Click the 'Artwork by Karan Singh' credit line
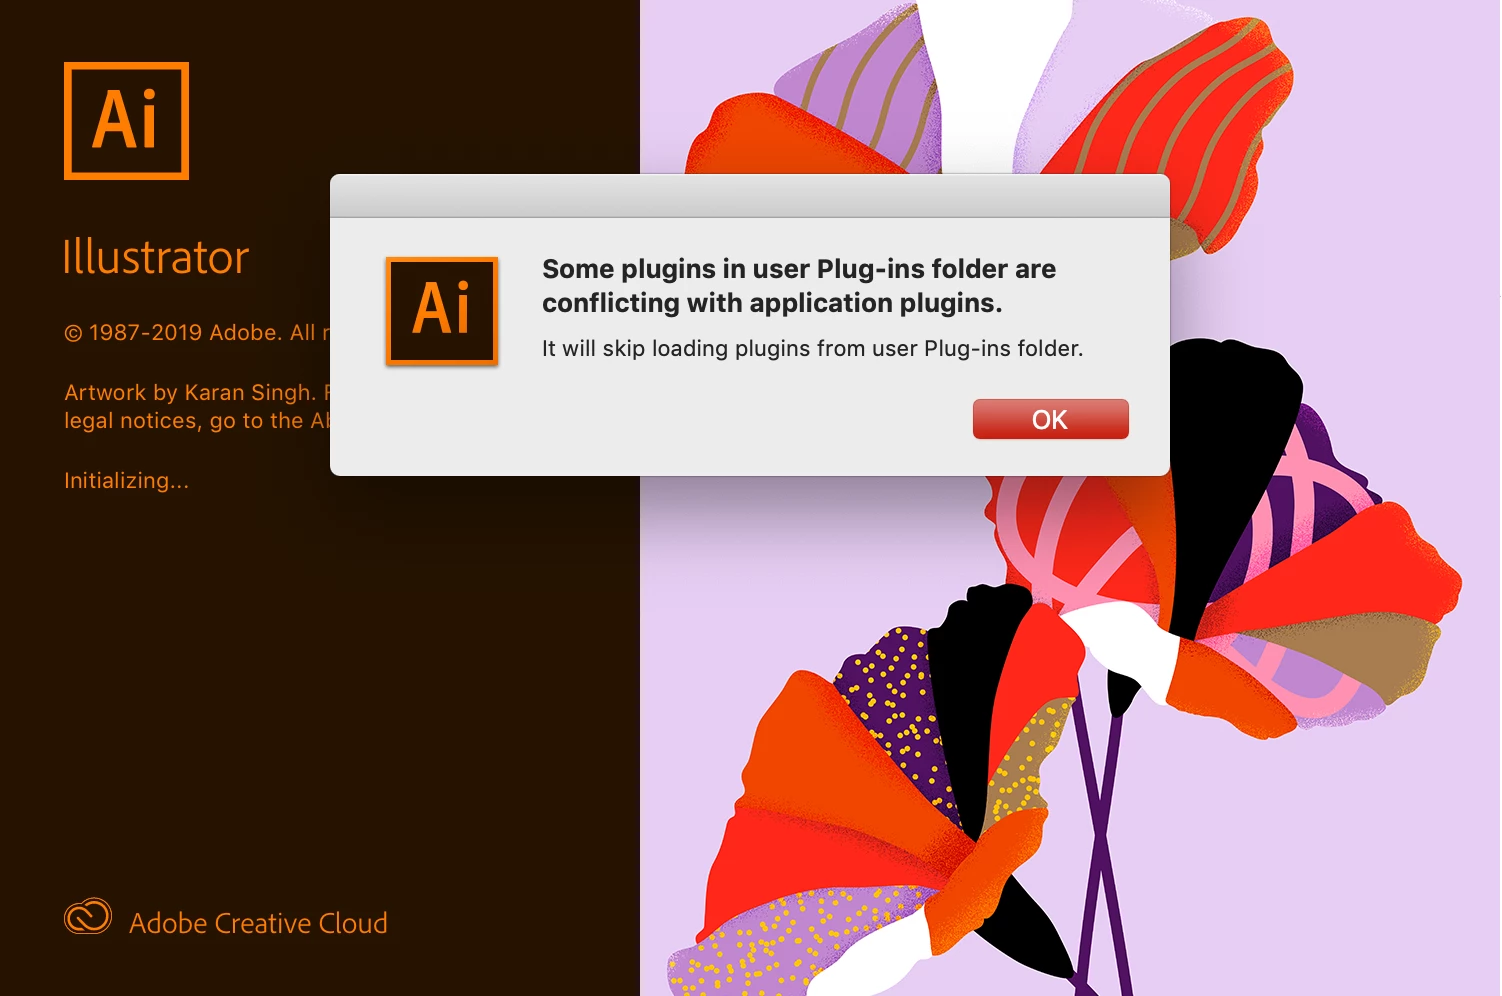The image size is (1502, 996). pos(197,393)
